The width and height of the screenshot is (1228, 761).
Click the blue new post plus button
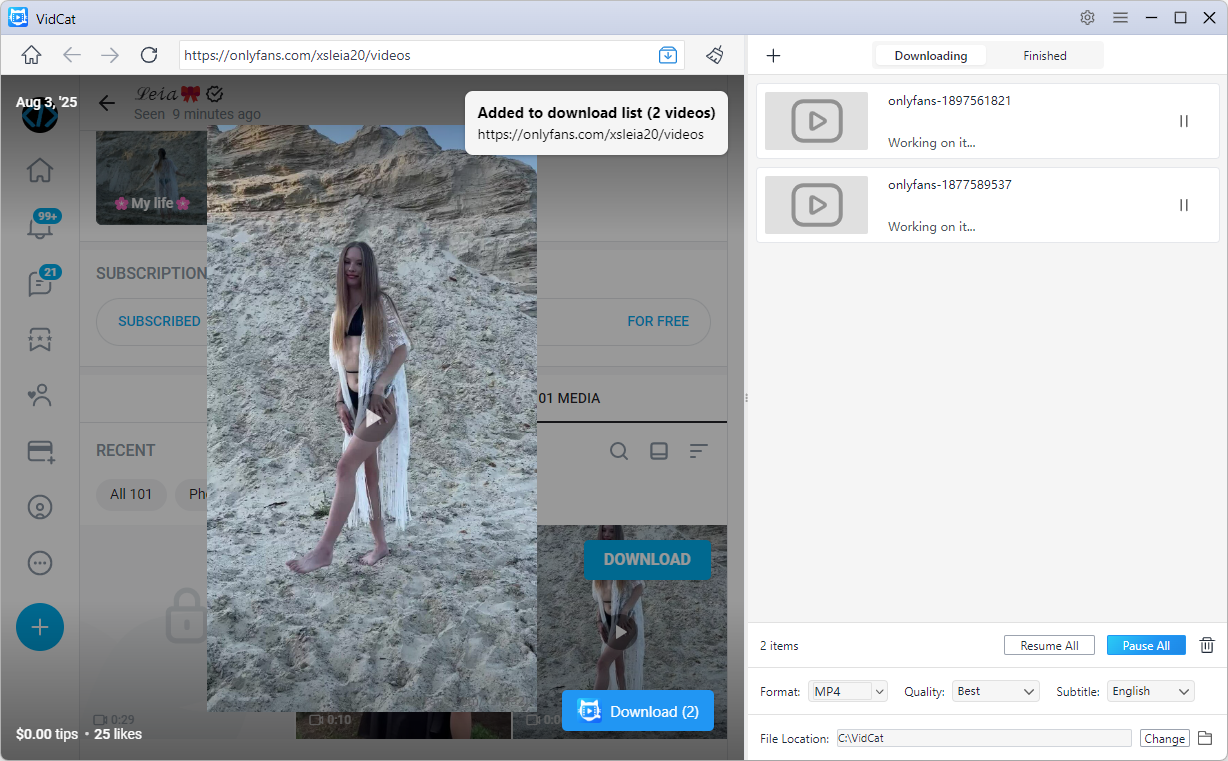coord(40,627)
